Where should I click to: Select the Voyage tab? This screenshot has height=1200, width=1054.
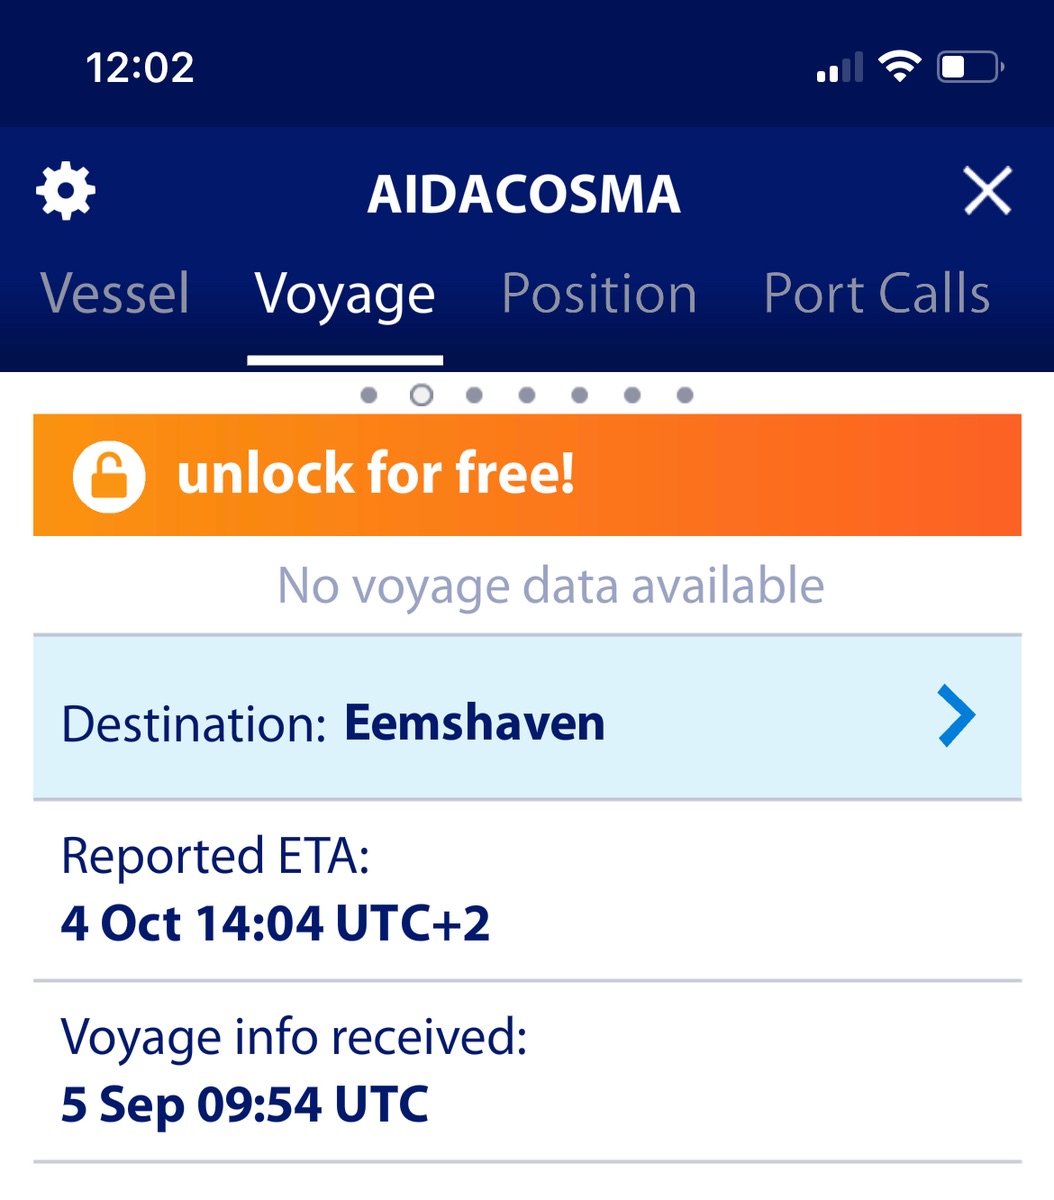(x=345, y=294)
